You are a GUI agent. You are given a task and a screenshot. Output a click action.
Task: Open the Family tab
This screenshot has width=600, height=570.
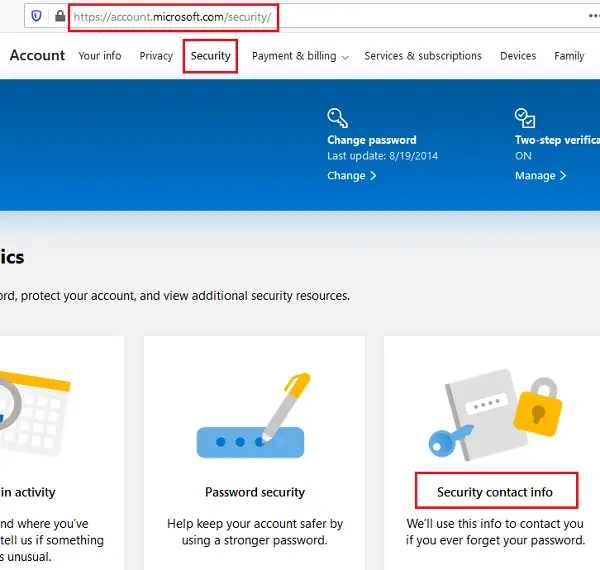(x=569, y=56)
